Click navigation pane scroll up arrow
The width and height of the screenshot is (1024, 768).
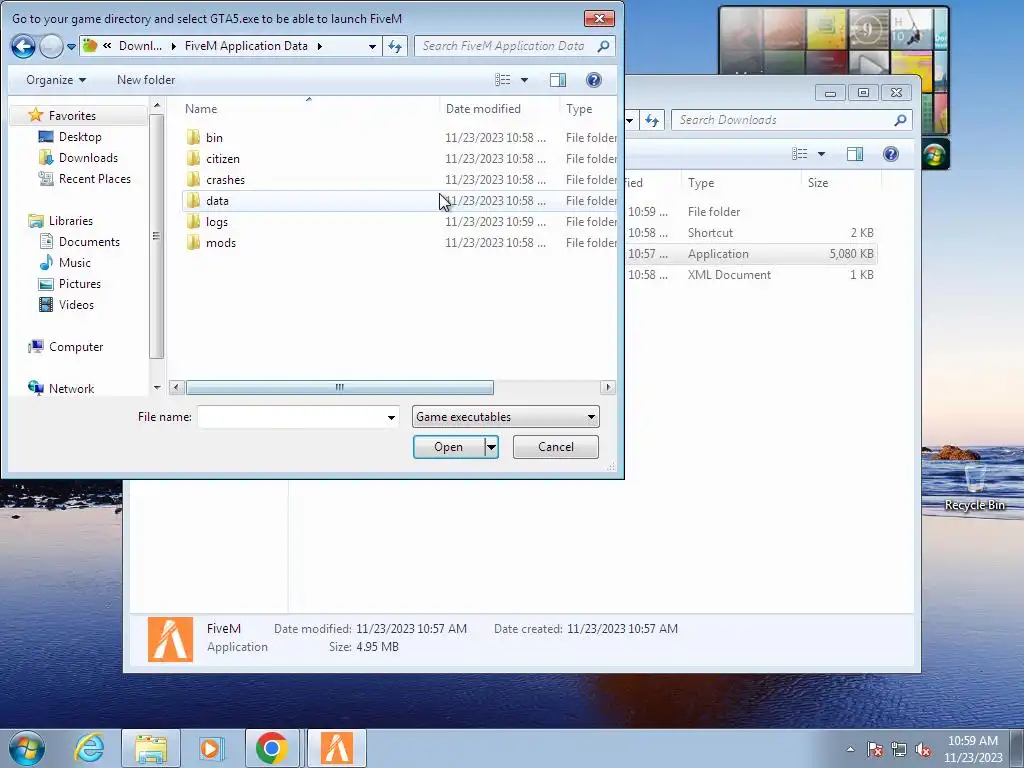point(157,105)
